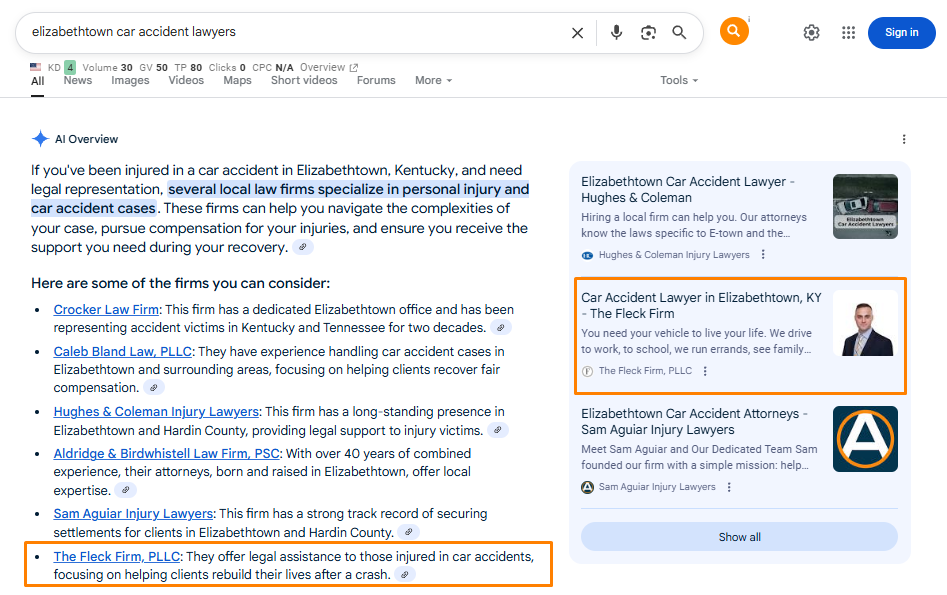The image size is (947, 595).
Task: Open The Fleck Firm, PLLC link
Action: point(117,556)
